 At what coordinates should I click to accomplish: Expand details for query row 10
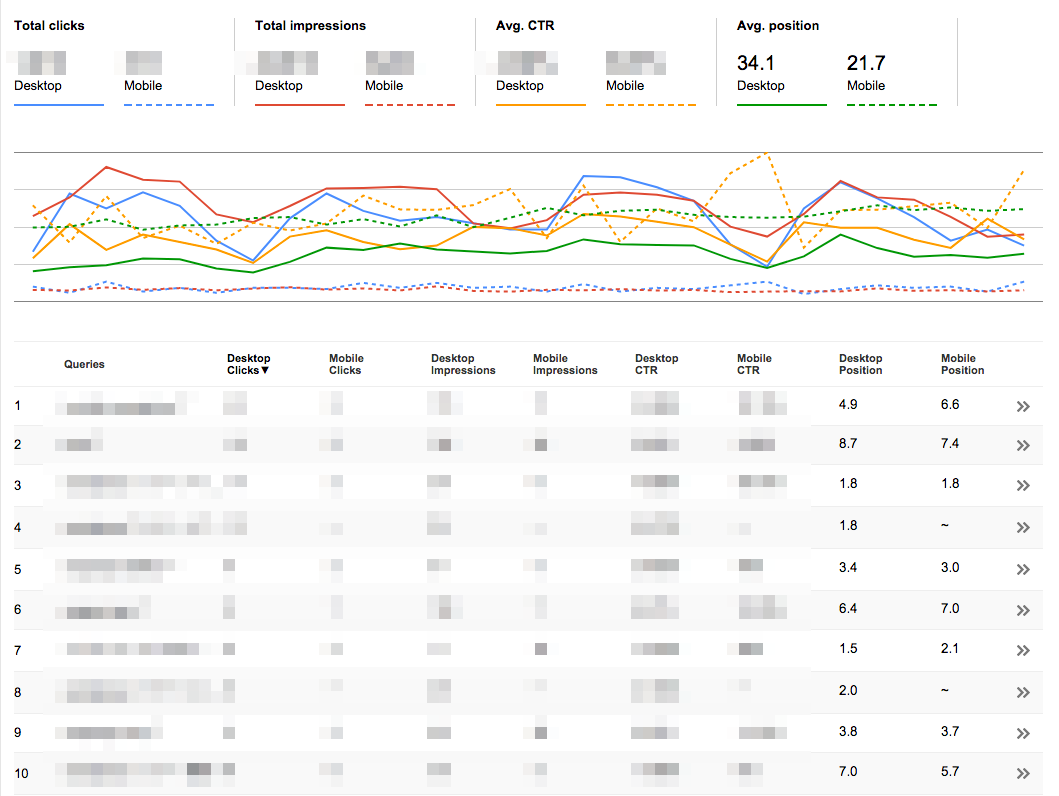pos(1023,773)
